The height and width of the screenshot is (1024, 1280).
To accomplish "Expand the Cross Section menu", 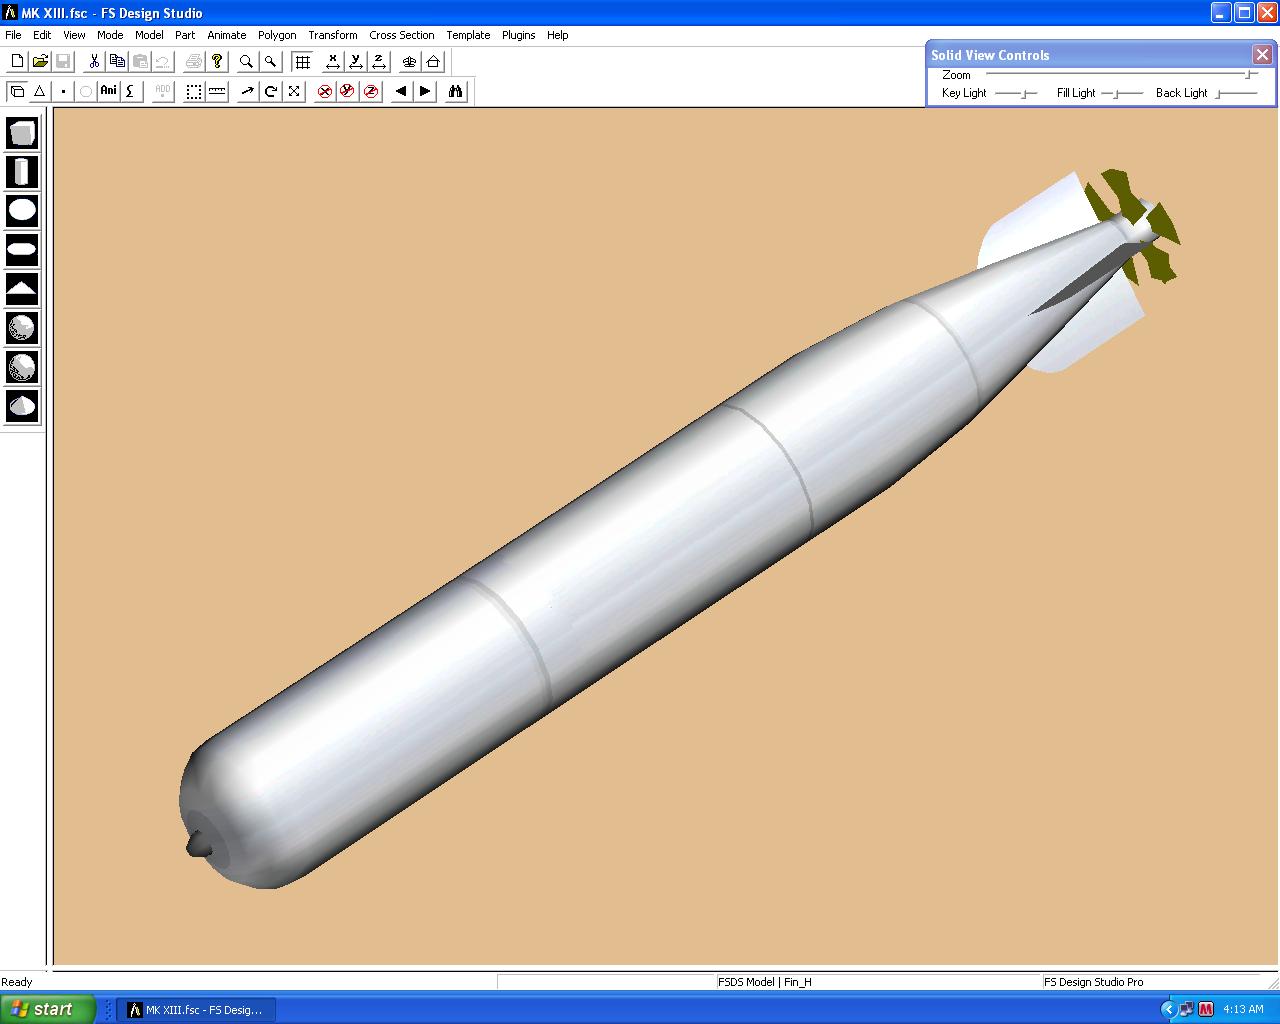I will [401, 35].
